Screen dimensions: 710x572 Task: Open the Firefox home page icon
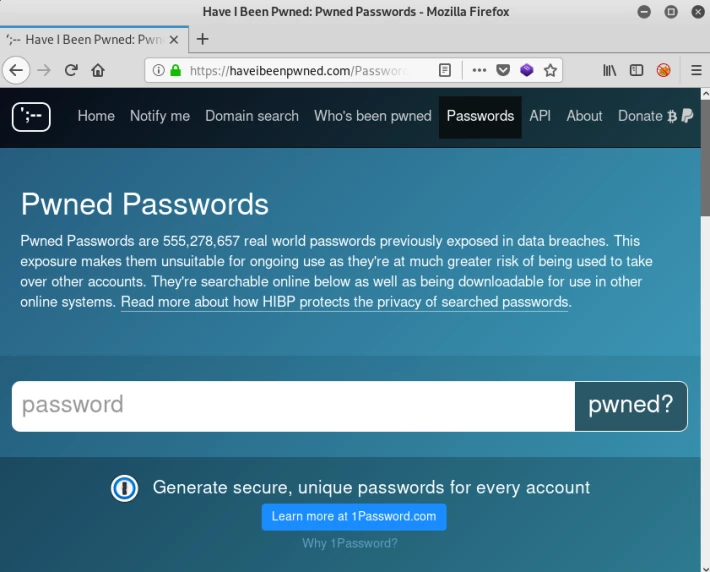click(x=98, y=70)
